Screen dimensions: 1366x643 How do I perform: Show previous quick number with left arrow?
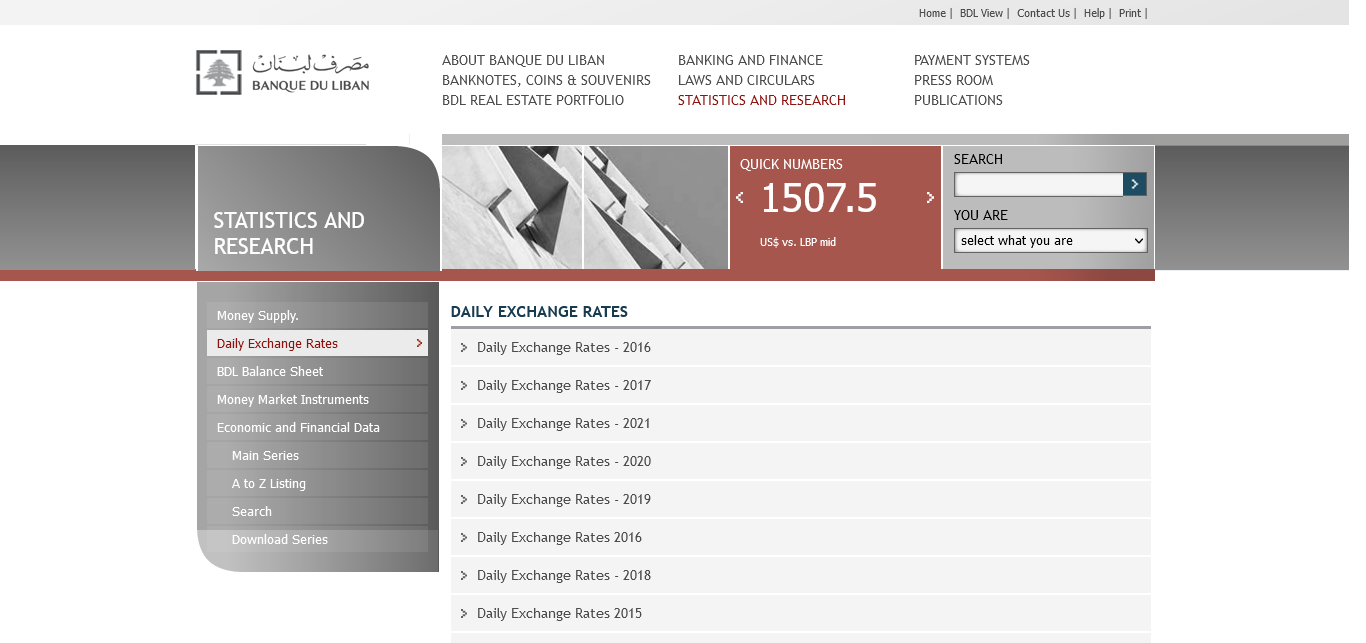[740, 198]
